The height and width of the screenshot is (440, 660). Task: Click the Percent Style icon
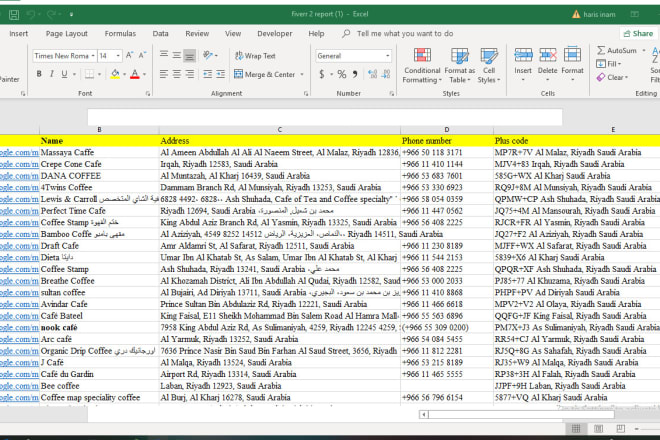(342, 75)
